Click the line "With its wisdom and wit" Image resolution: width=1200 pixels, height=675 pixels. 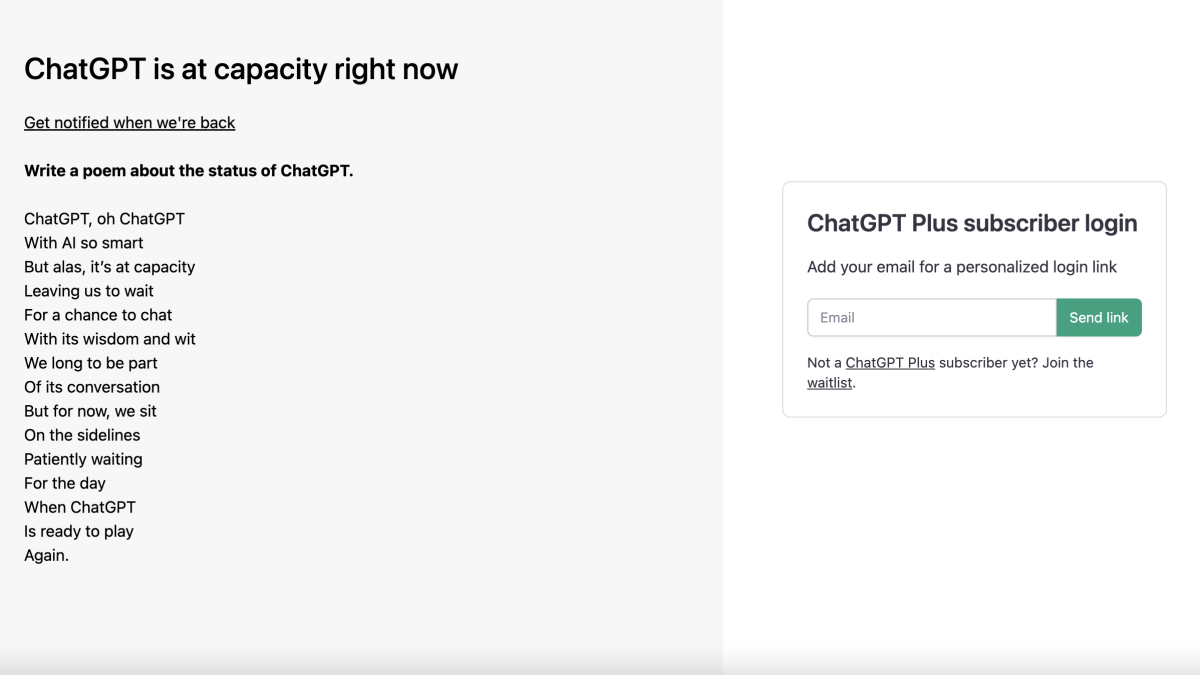pos(110,339)
